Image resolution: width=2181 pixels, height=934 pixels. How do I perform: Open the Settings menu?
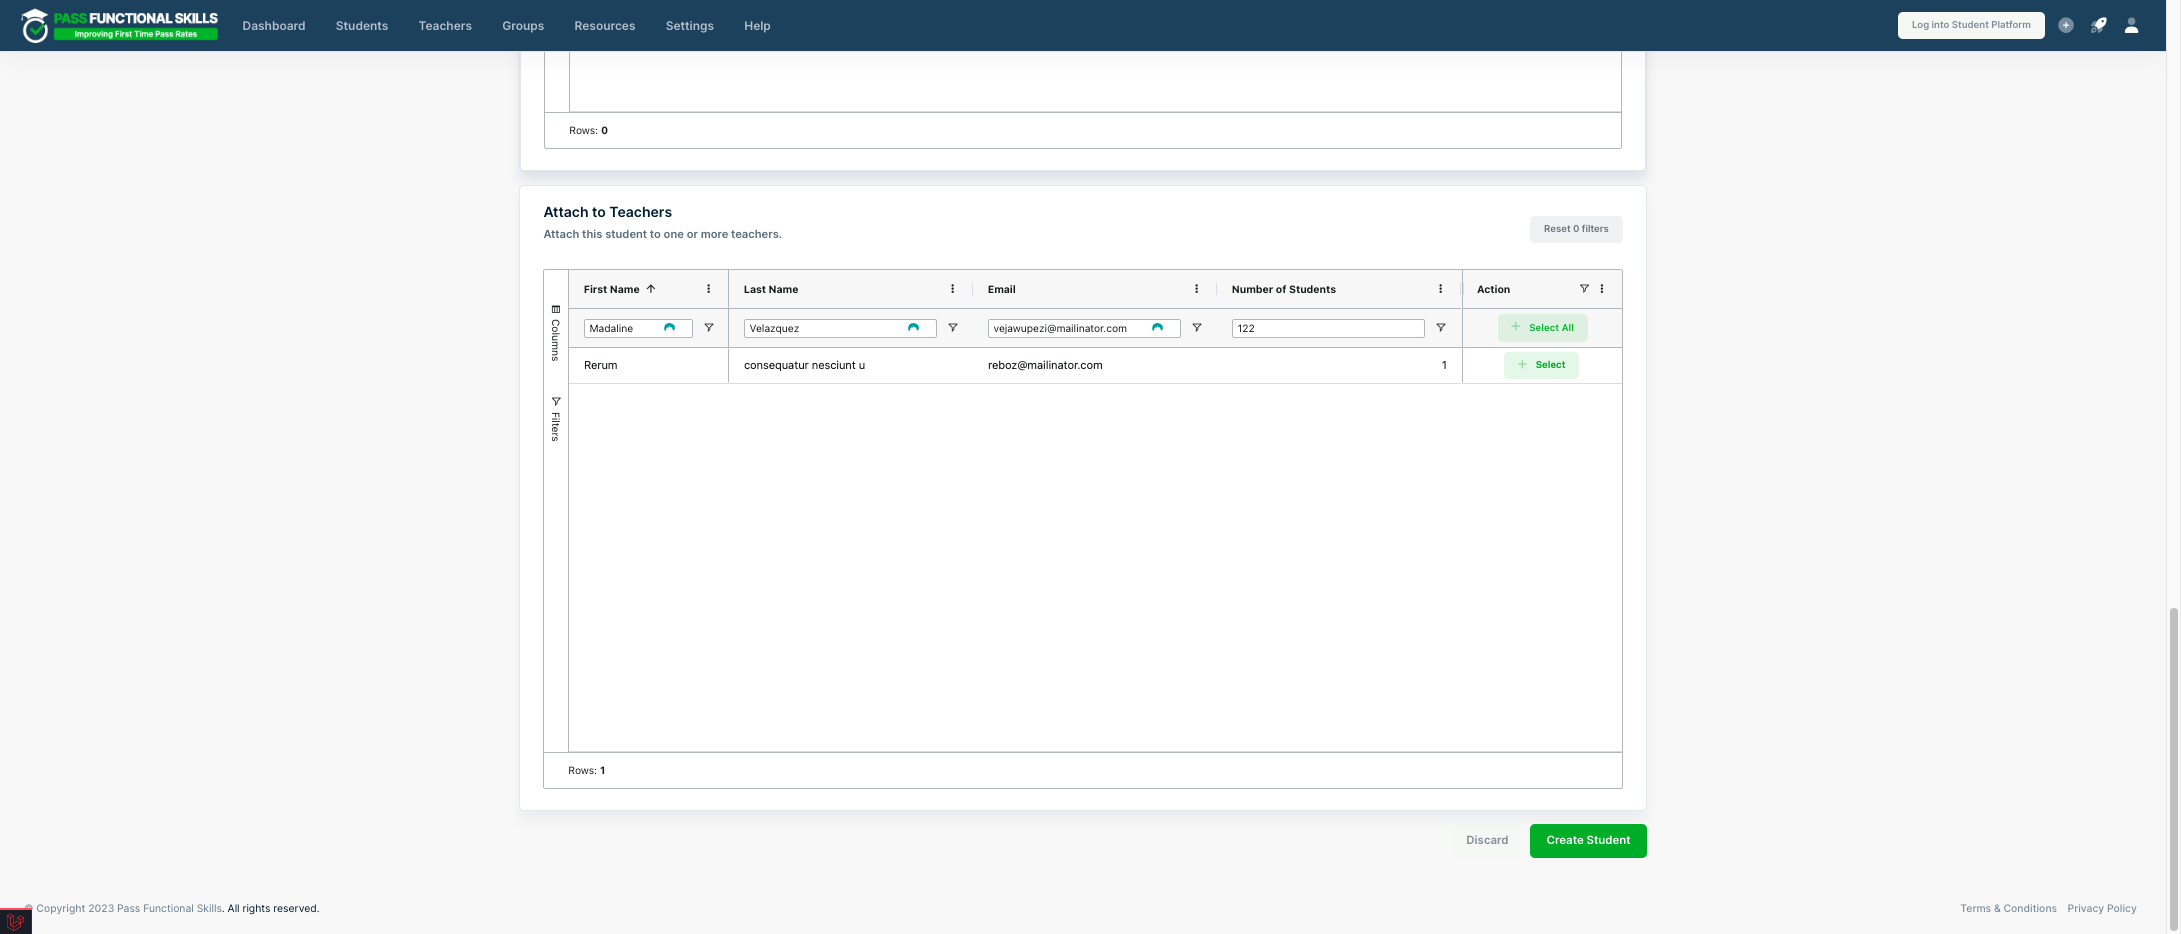click(x=690, y=26)
